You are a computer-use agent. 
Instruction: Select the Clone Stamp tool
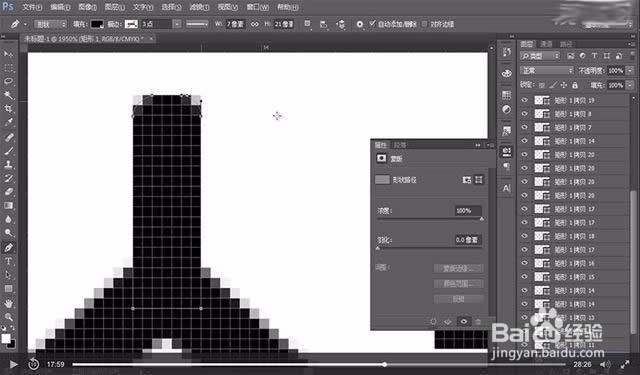click(8, 164)
